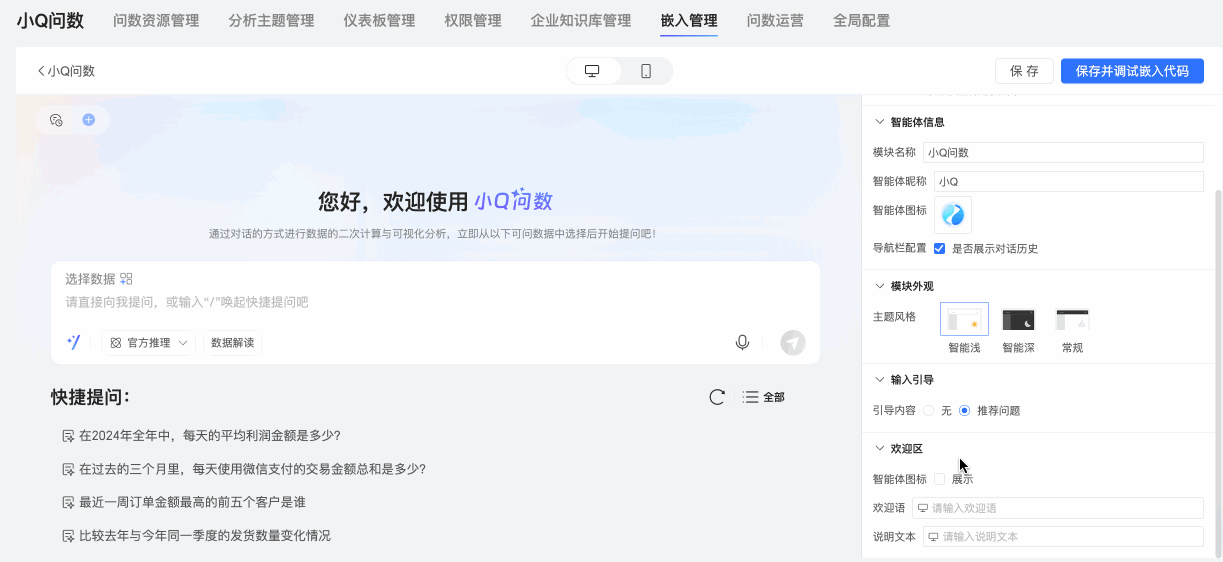
Task: Open 权限管理 tab
Action: tap(473, 20)
